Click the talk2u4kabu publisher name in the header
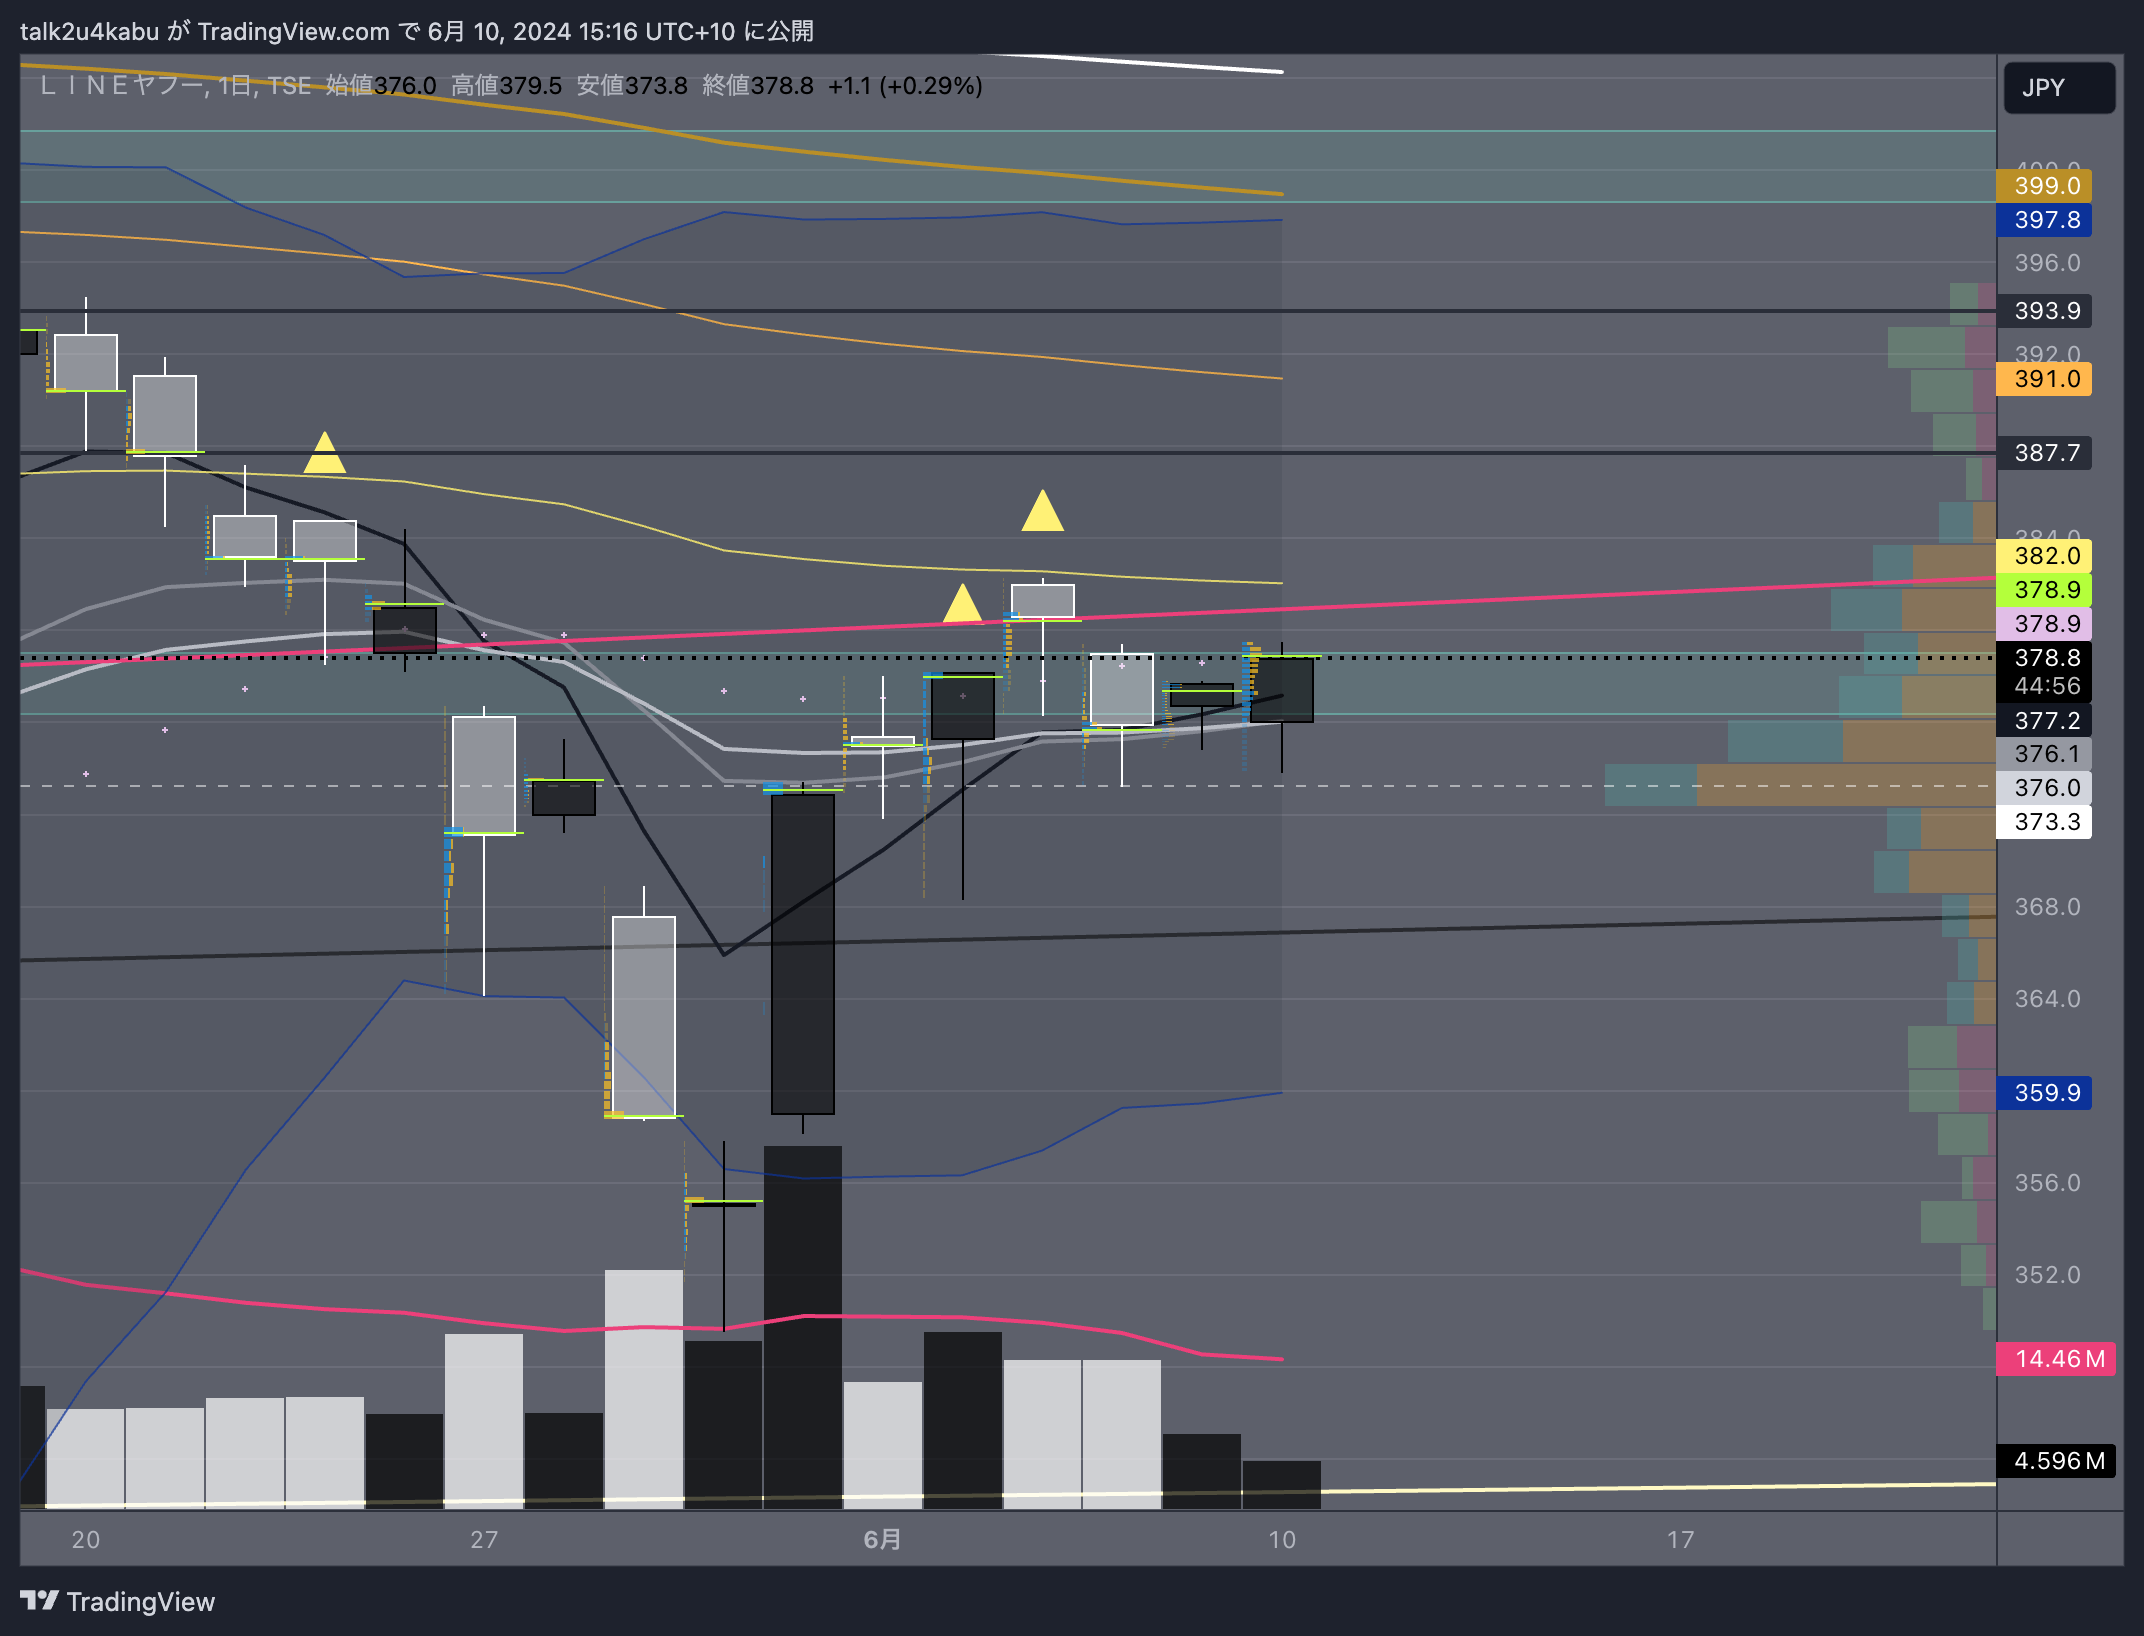The width and height of the screenshot is (2144, 1636). click(90, 32)
